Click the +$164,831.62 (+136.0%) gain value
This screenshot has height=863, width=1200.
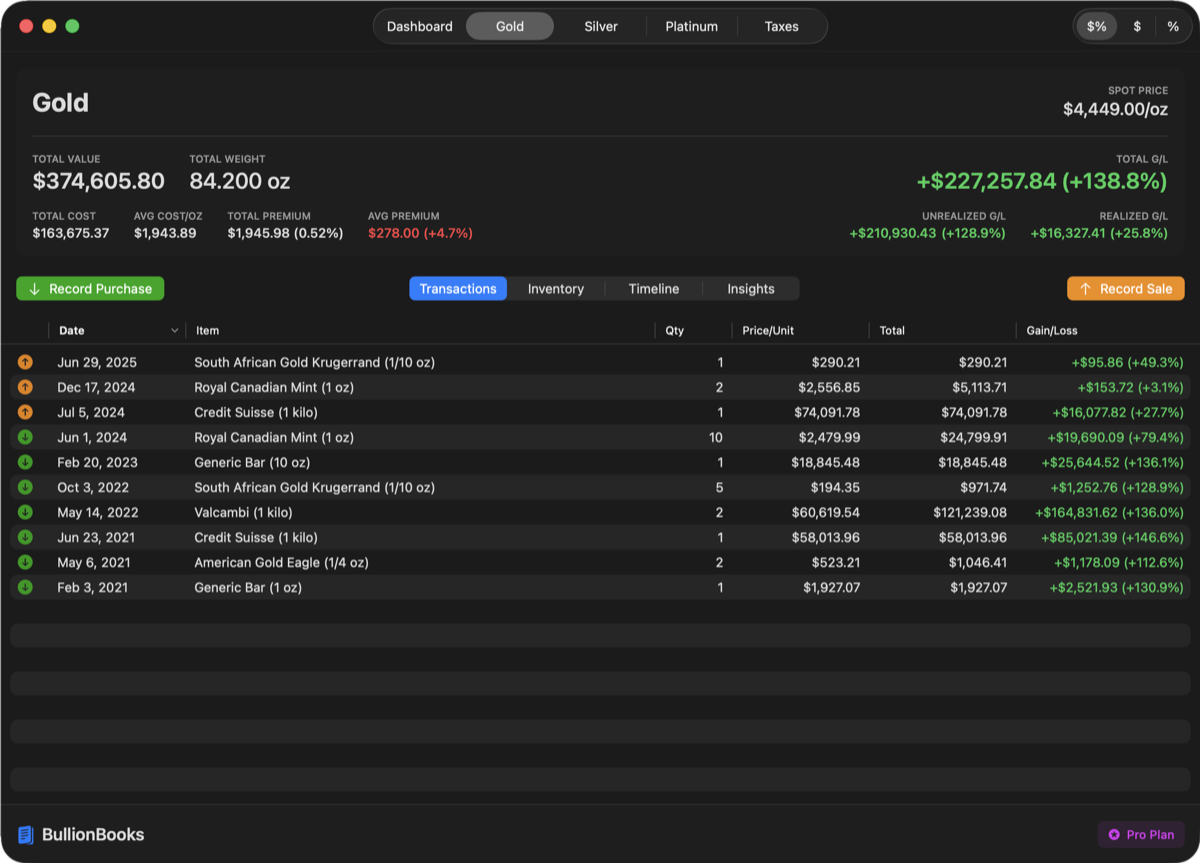[1108, 512]
